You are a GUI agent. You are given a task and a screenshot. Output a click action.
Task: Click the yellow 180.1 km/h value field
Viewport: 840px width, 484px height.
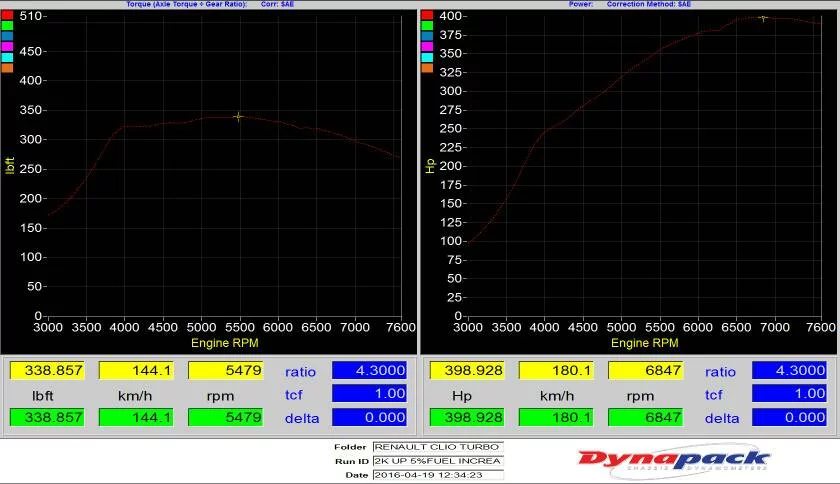(556, 370)
